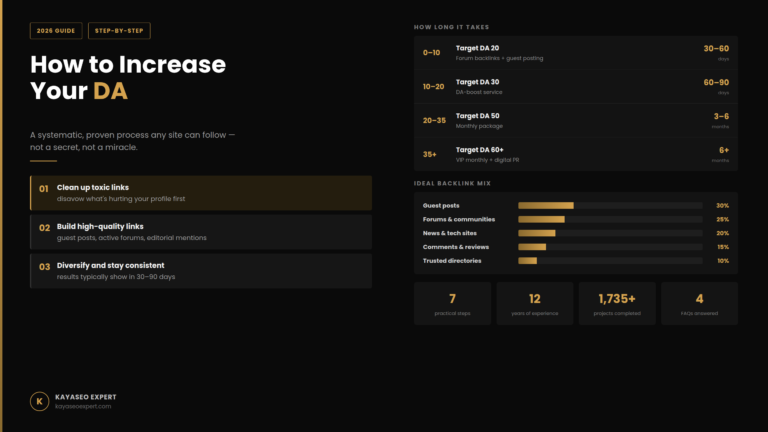768x432 pixels.
Task: Click the Target DA 60+ row
Action: 576,154
